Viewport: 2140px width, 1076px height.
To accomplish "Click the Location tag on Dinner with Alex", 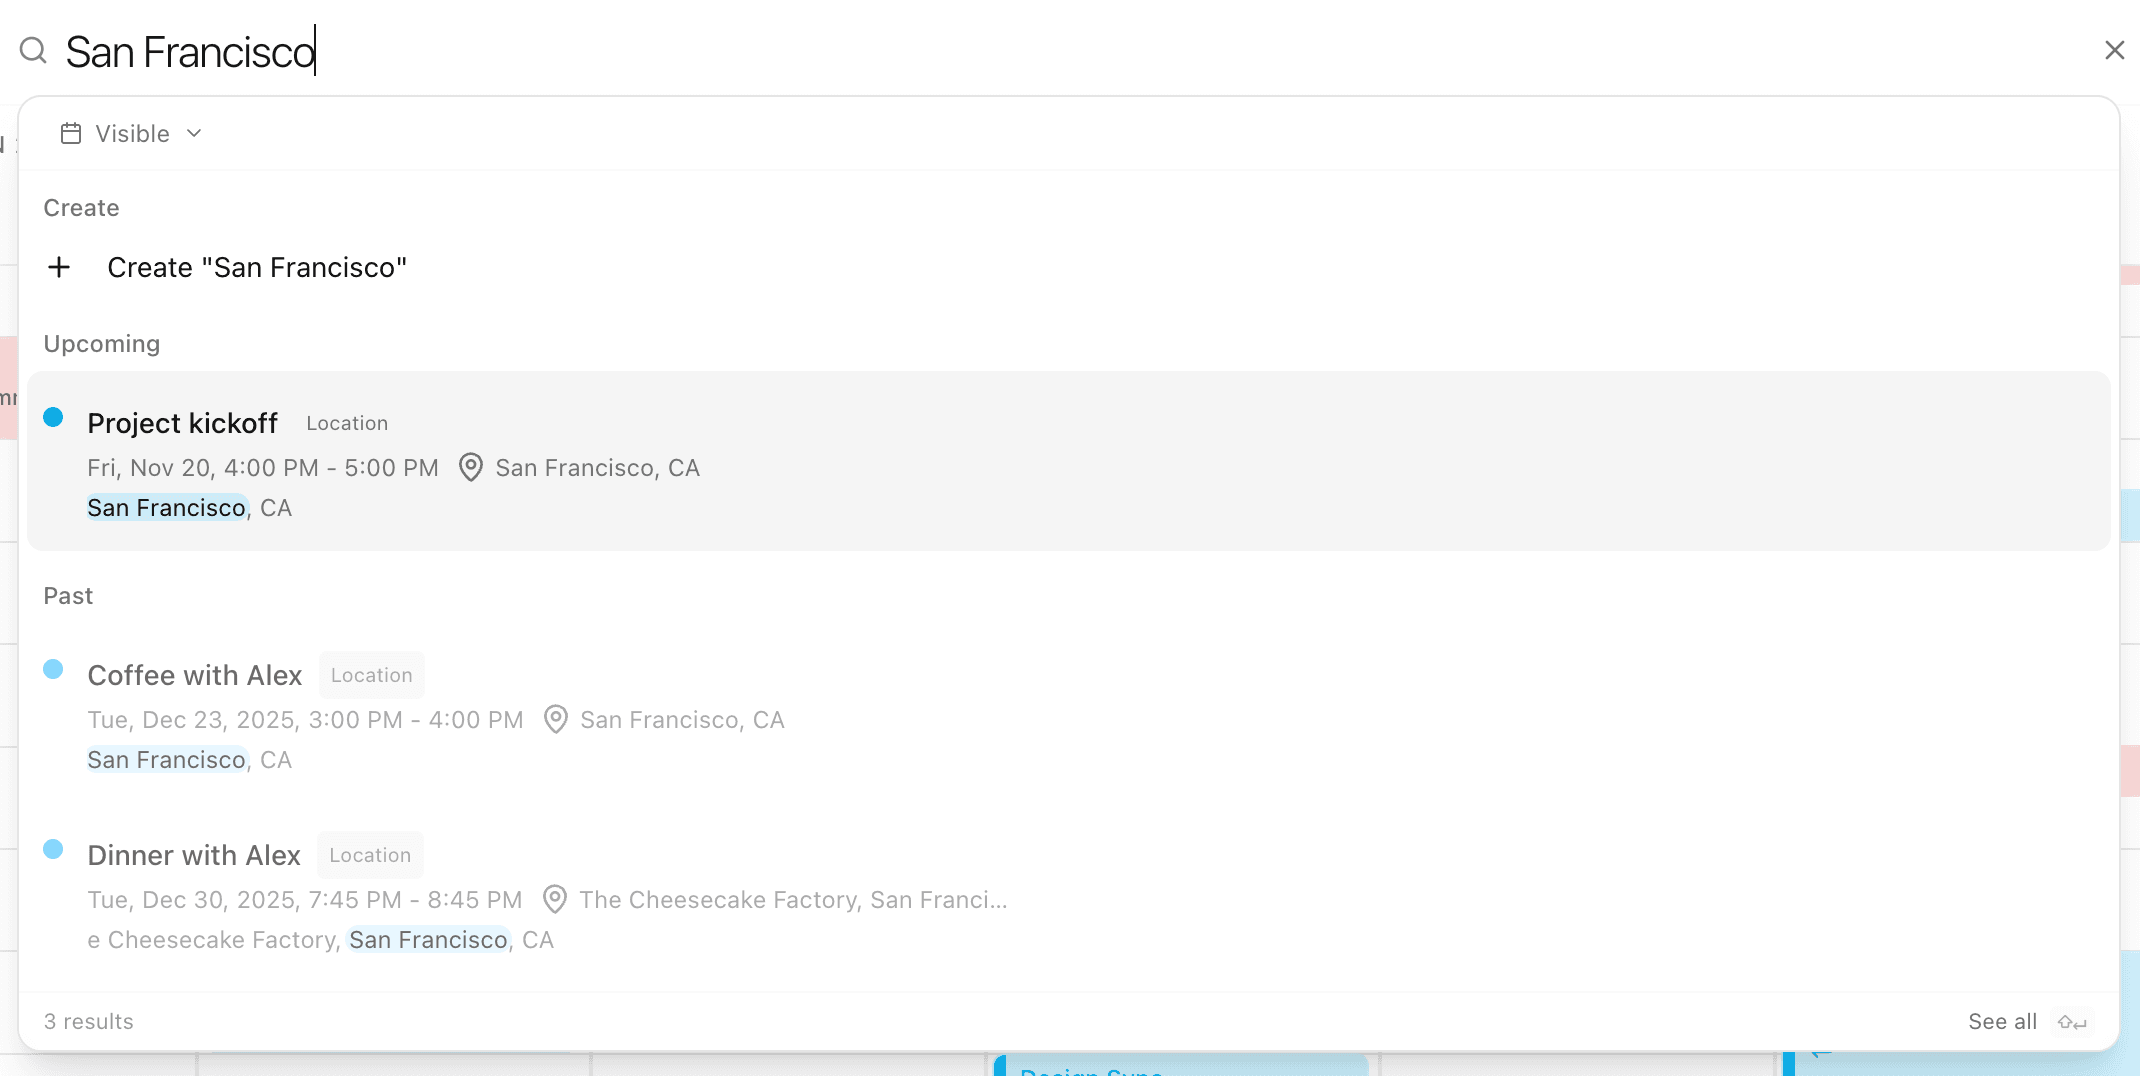I will (370, 855).
